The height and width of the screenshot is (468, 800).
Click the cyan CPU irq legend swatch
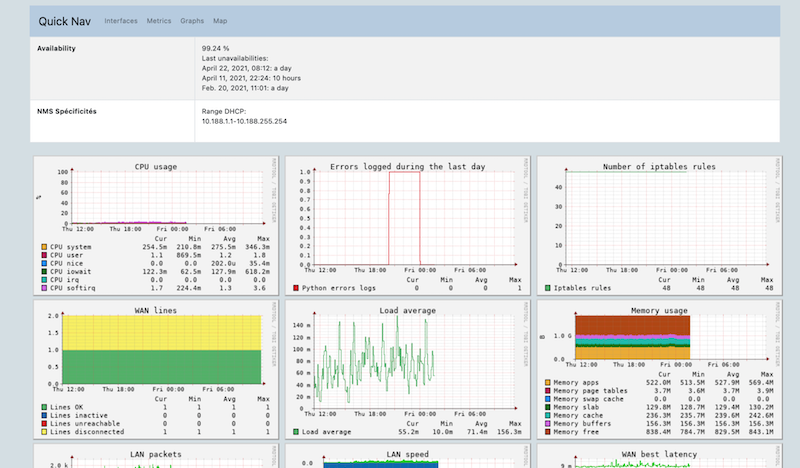click(44, 280)
